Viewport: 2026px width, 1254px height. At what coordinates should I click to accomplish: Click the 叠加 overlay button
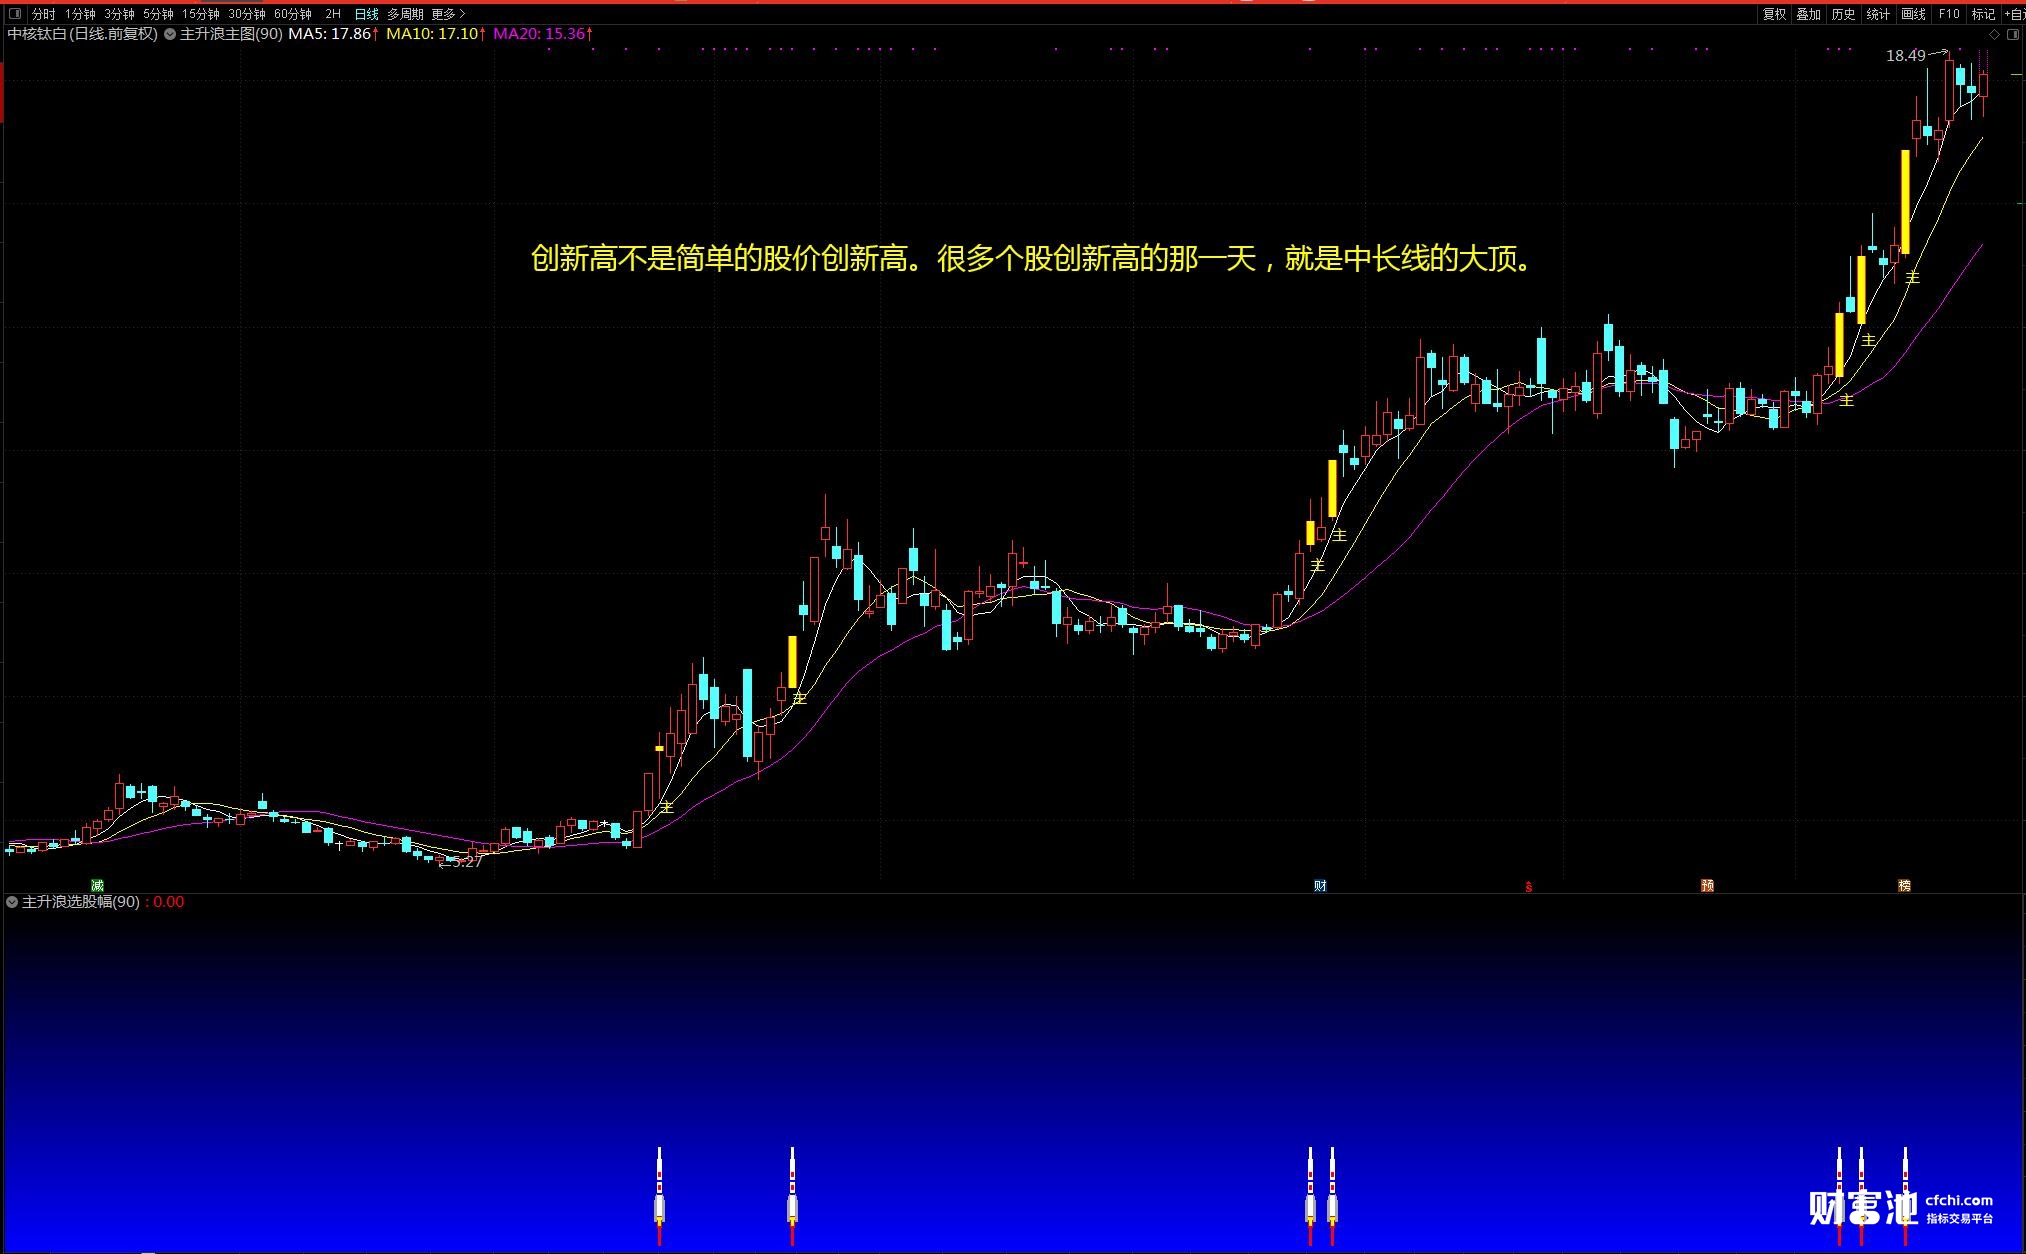coord(1808,14)
